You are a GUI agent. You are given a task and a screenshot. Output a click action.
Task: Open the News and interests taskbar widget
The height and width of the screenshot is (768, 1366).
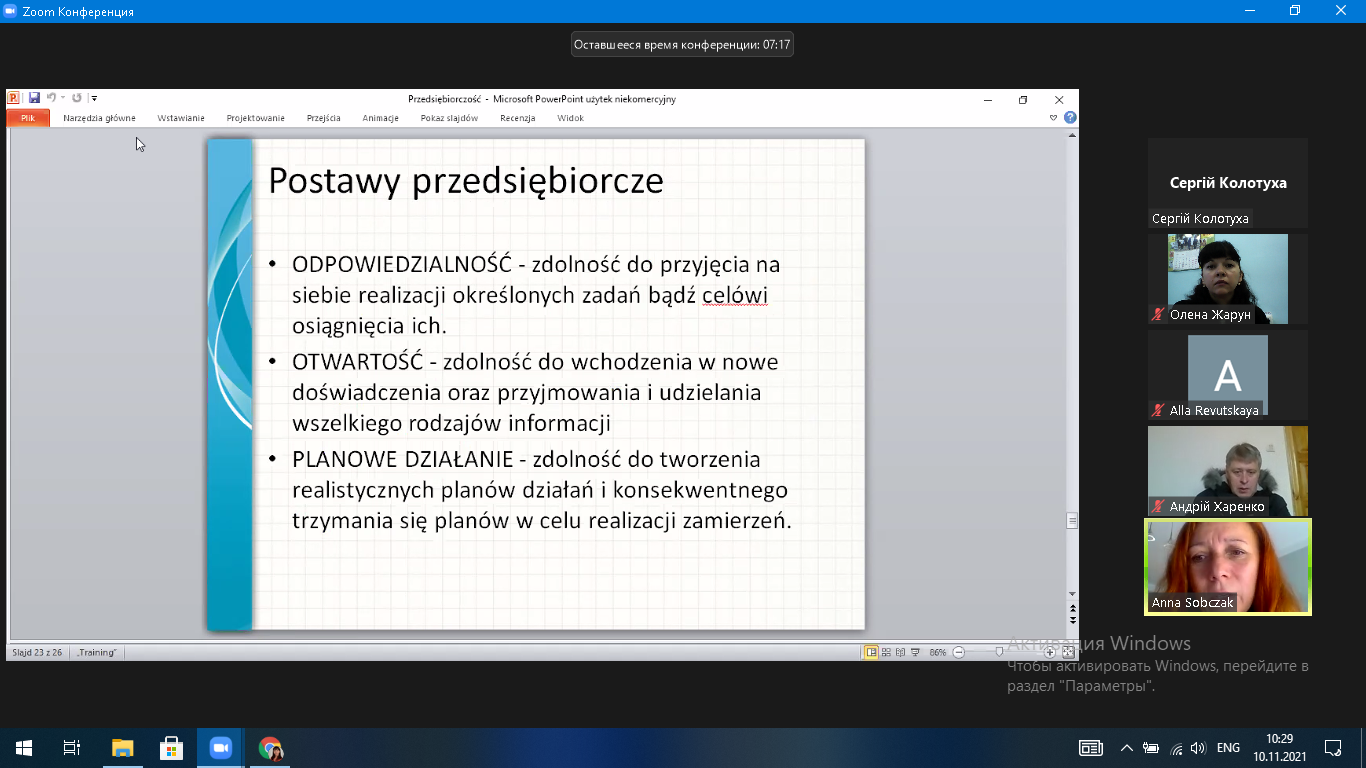pyautogui.click(x=1091, y=748)
